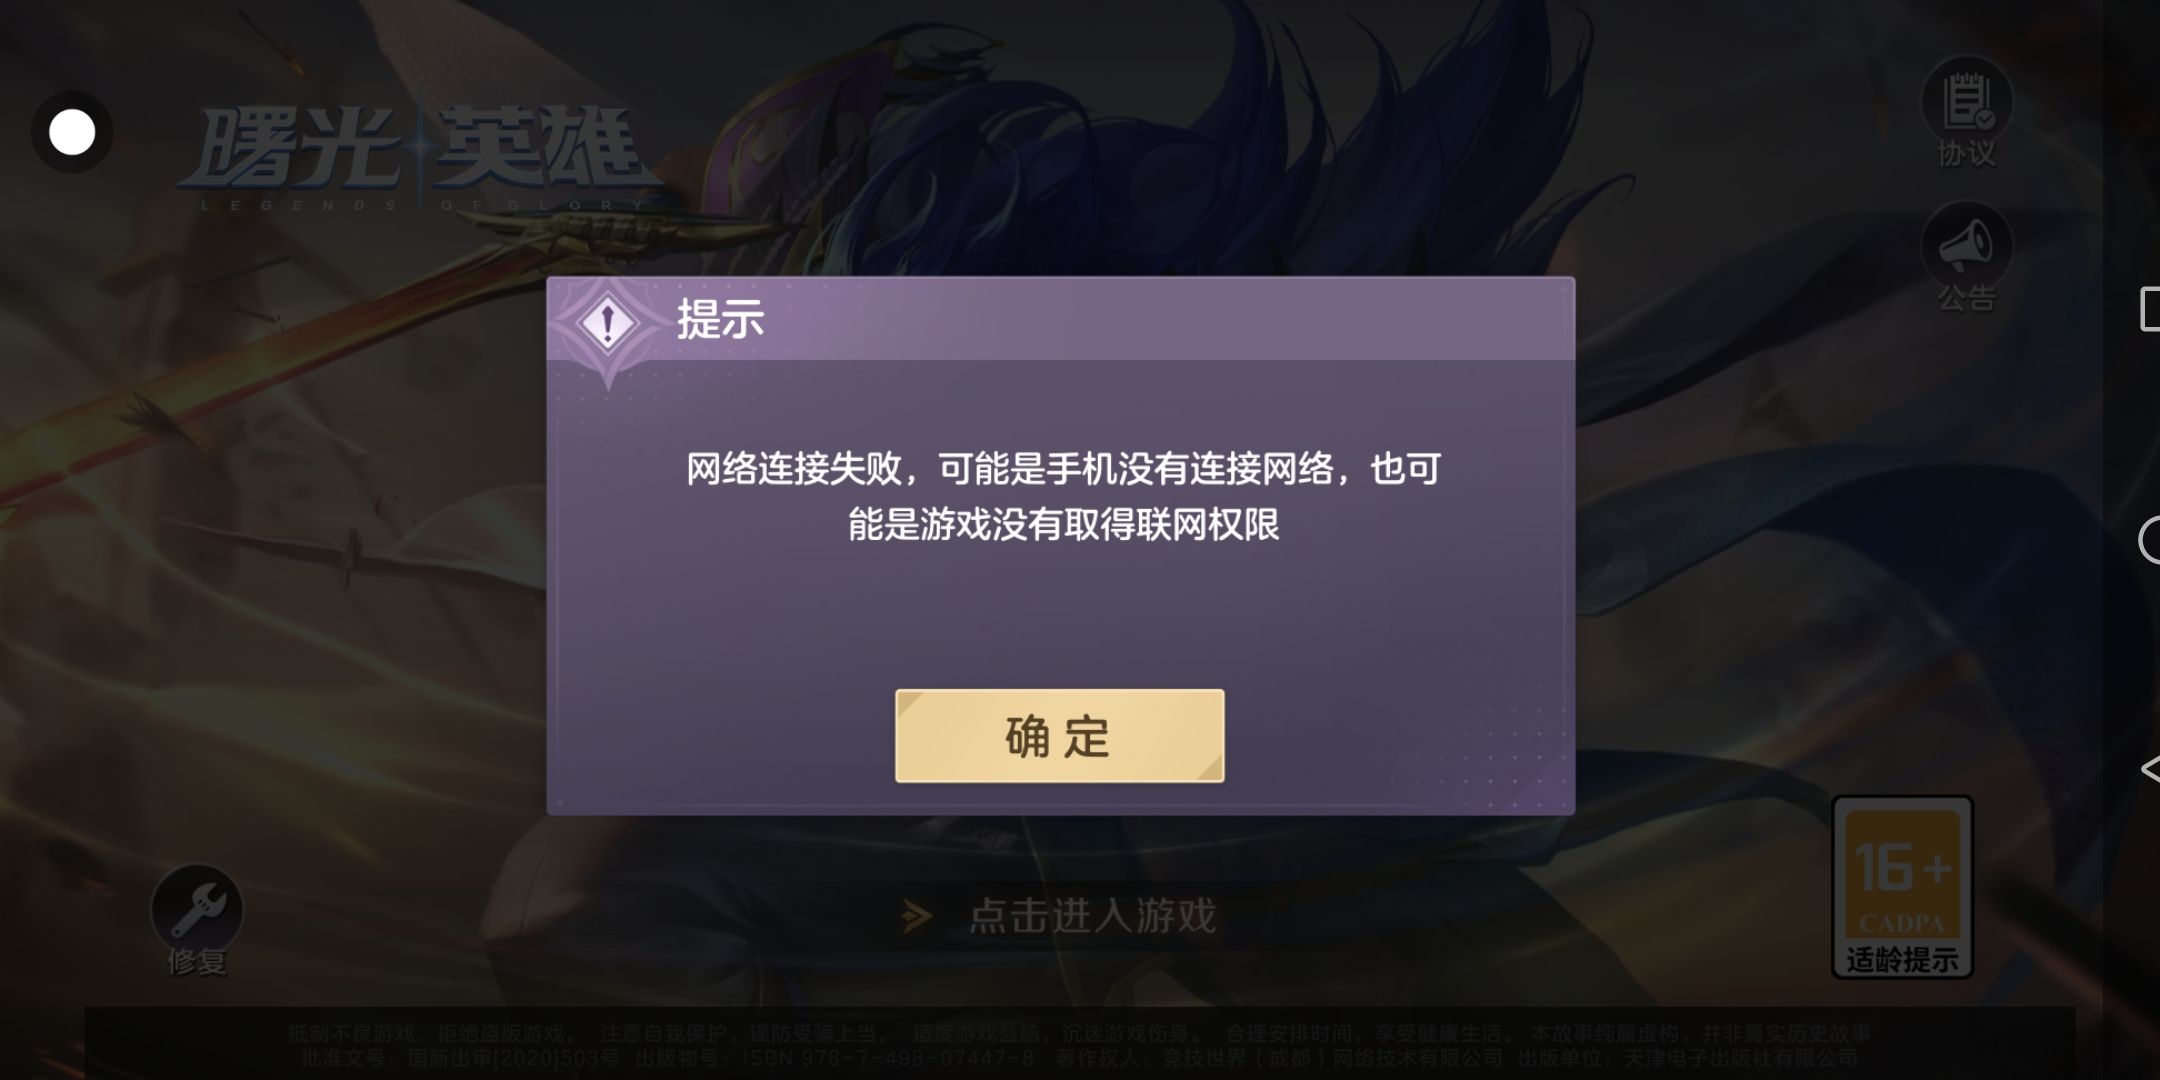Tap the Android home circle

[2150, 540]
